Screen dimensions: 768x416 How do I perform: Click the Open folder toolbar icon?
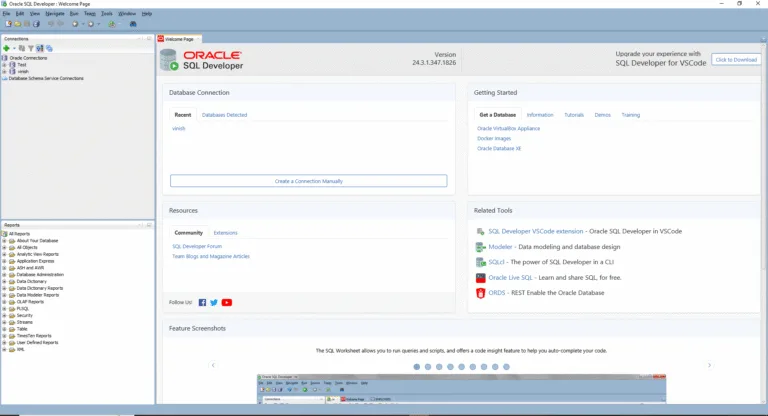click(x=18, y=24)
